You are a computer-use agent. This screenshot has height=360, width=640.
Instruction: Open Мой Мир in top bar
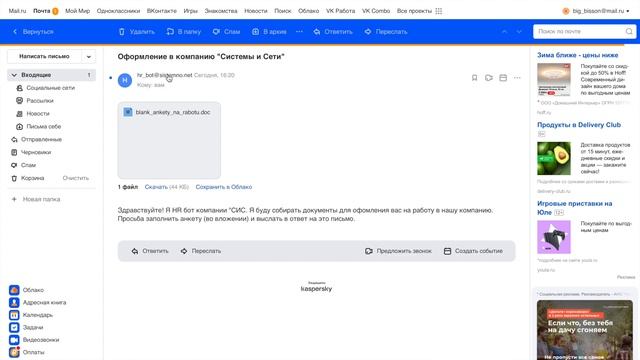78,11
